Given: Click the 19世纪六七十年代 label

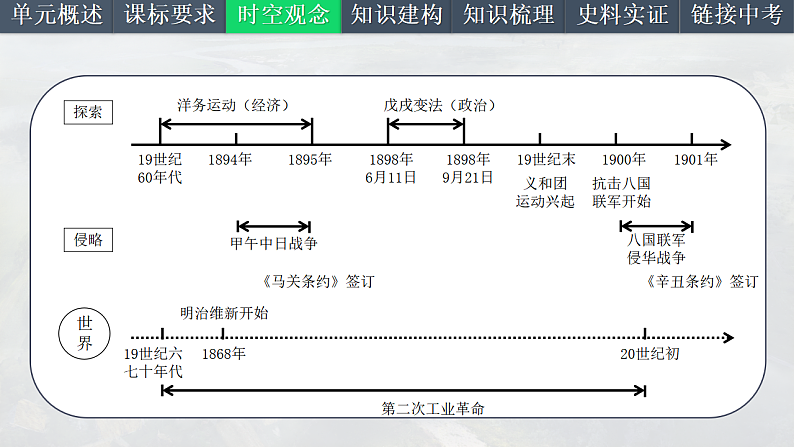Looking at the screenshot, I should point(153,363).
